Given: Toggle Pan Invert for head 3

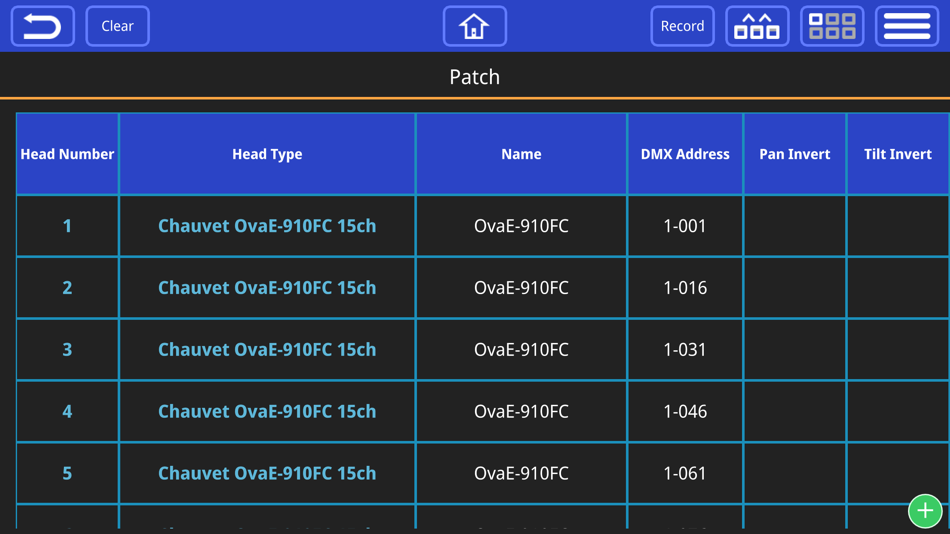Looking at the screenshot, I should pyautogui.click(x=795, y=350).
